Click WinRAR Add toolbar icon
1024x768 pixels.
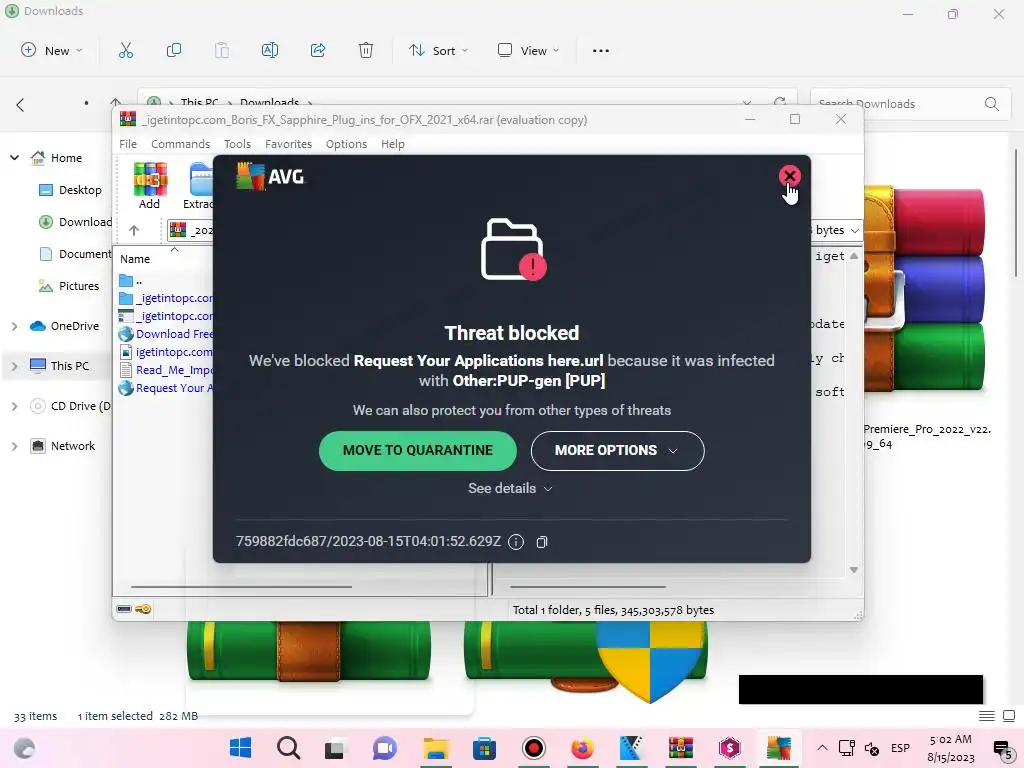click(x=150, y=186)
